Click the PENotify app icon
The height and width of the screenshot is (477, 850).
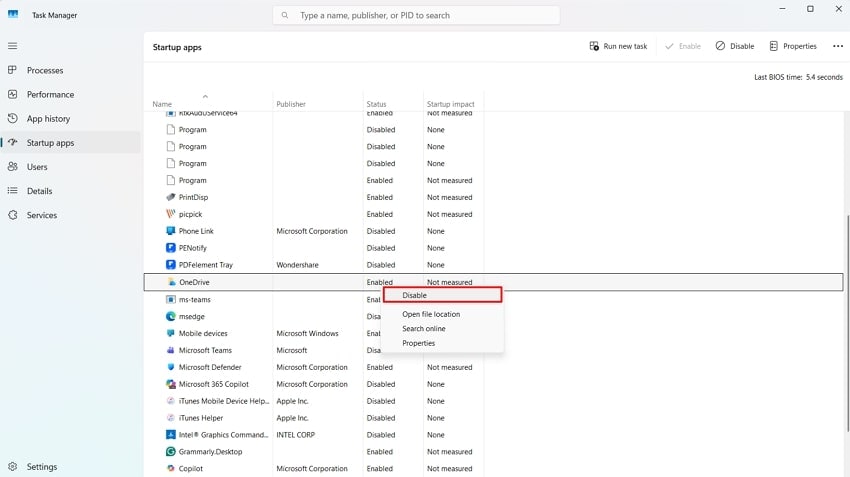tap(171, 248)
